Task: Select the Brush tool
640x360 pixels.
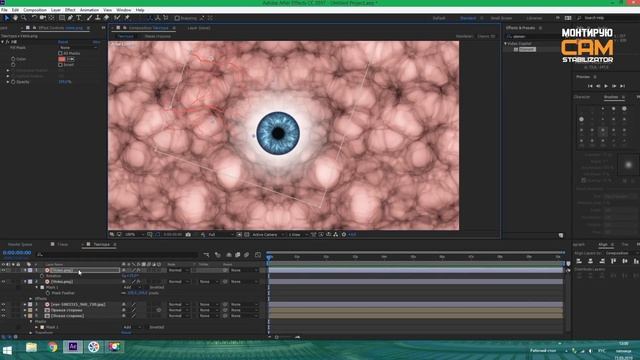Action: pyautogui.click(x=89, y=18)
